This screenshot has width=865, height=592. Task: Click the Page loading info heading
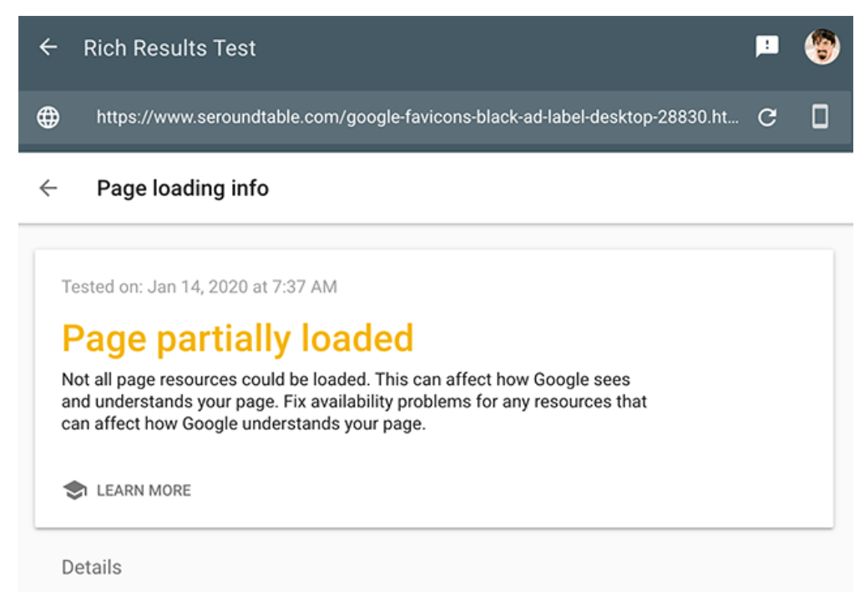point(182,188)
